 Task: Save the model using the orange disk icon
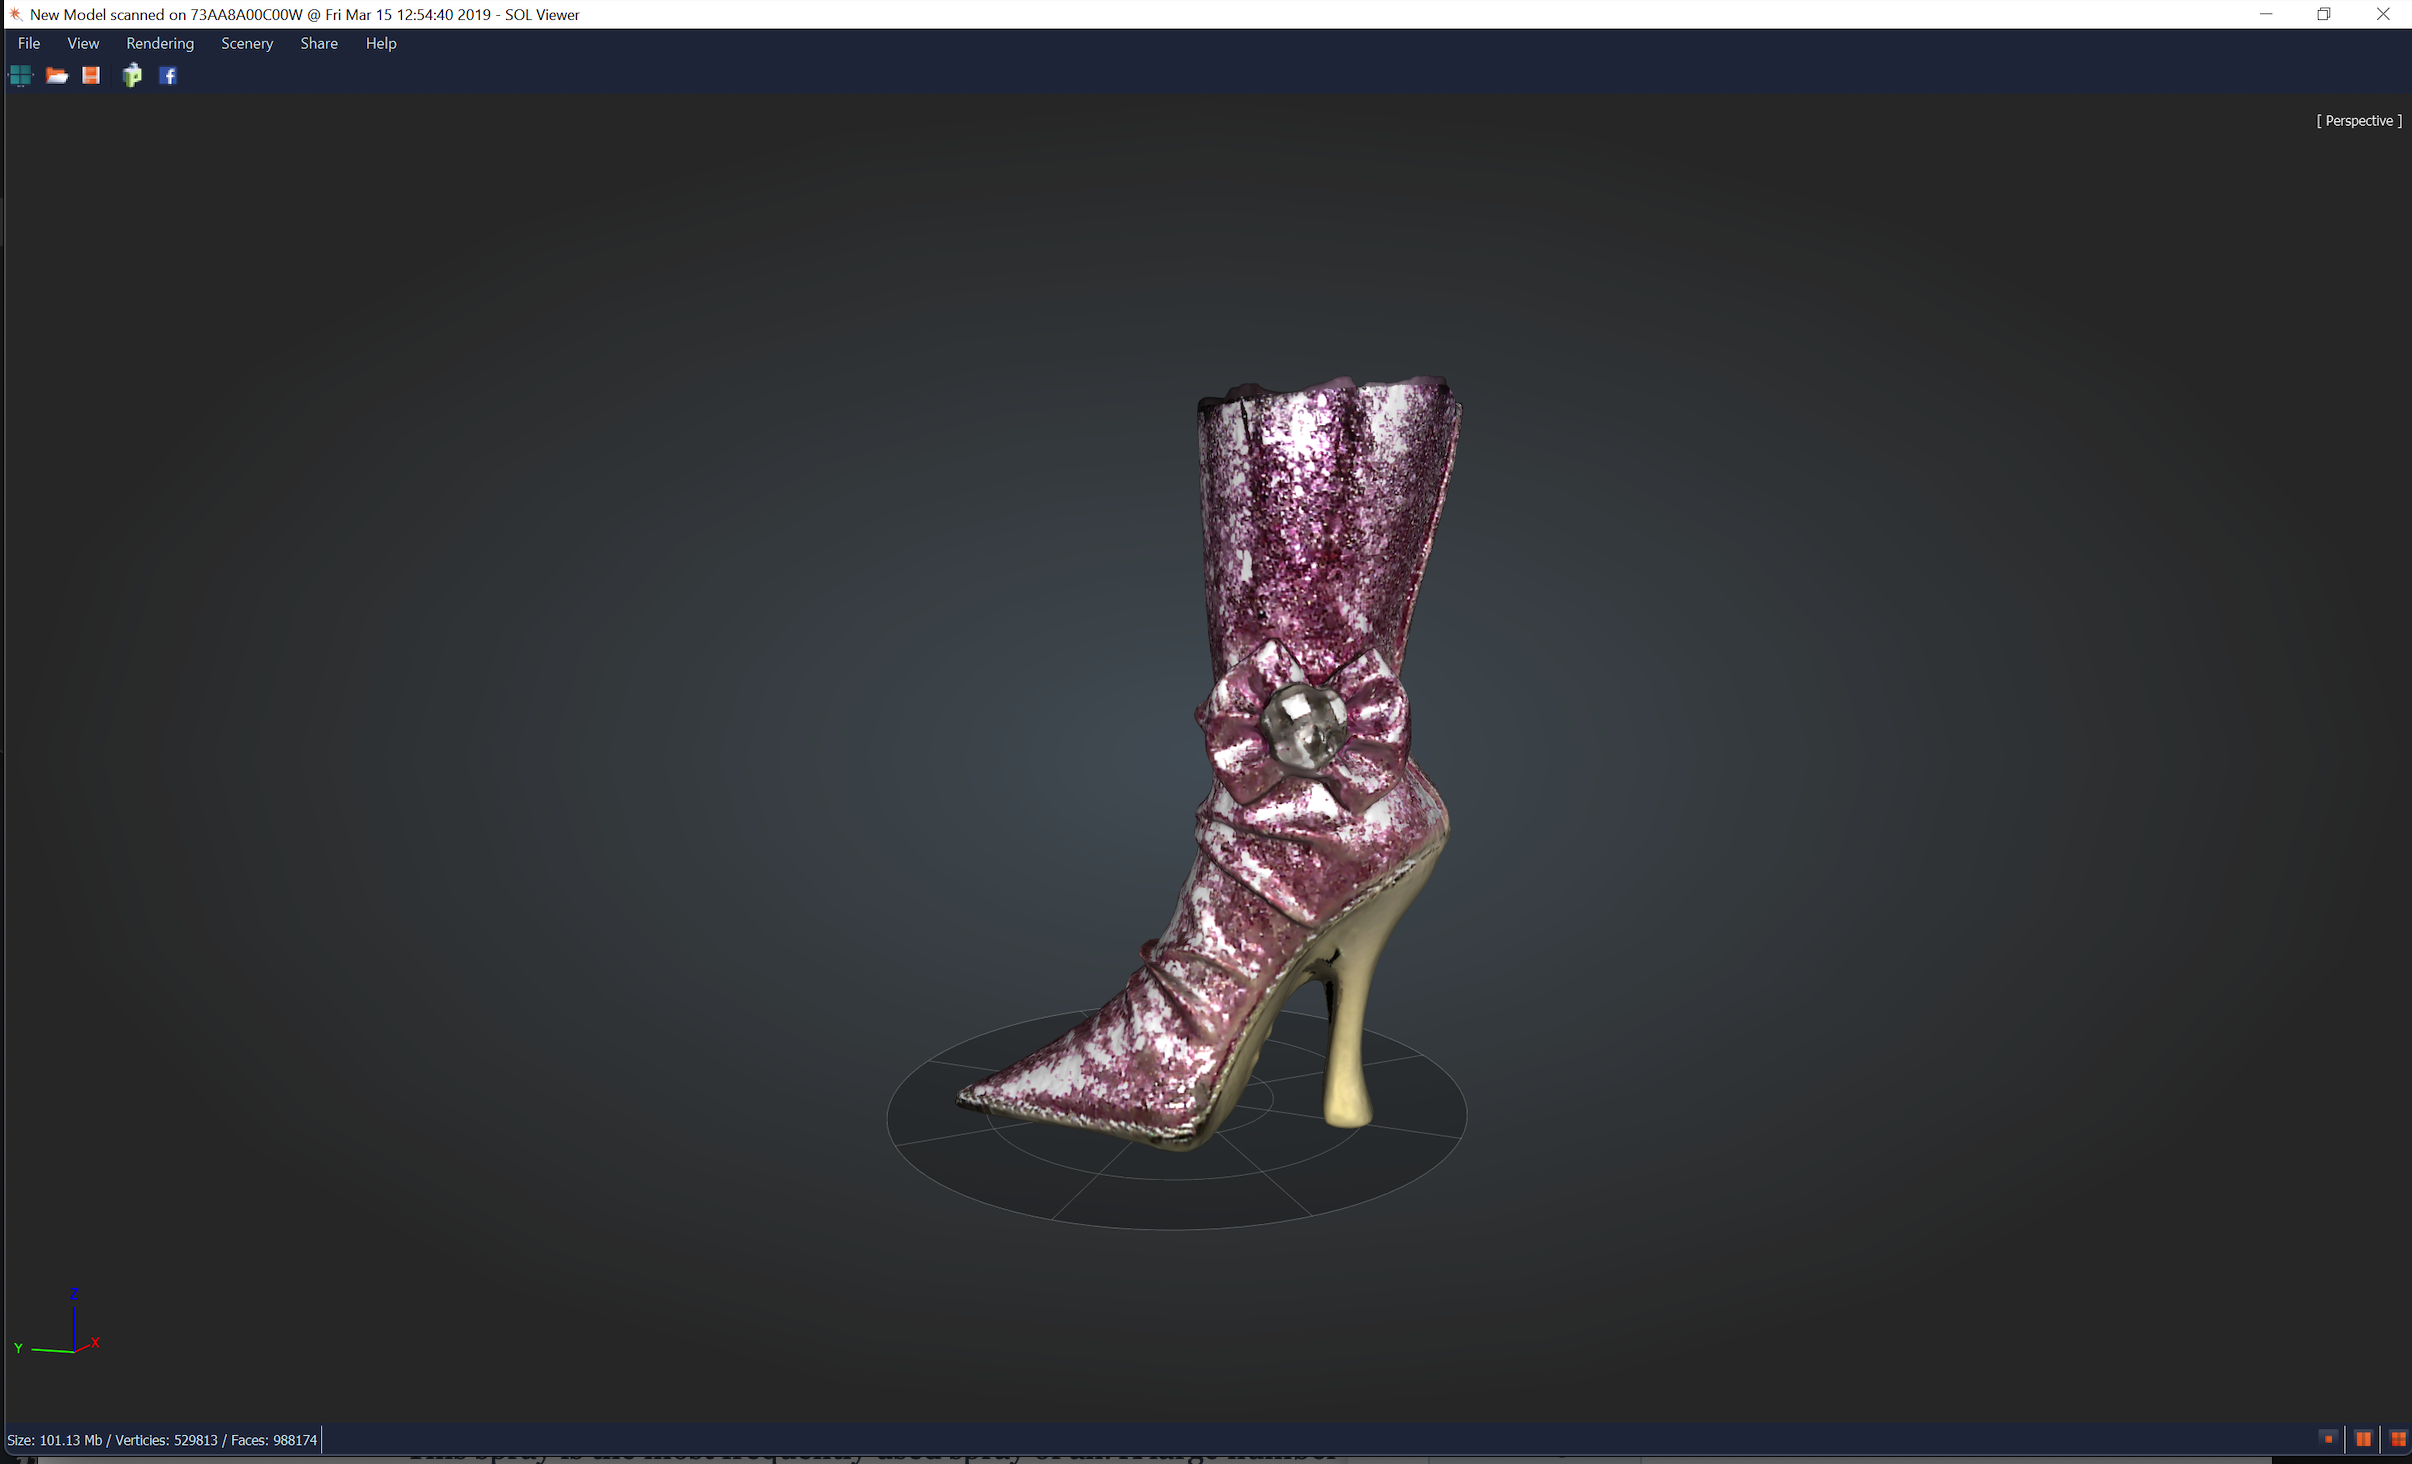(91, 76)
